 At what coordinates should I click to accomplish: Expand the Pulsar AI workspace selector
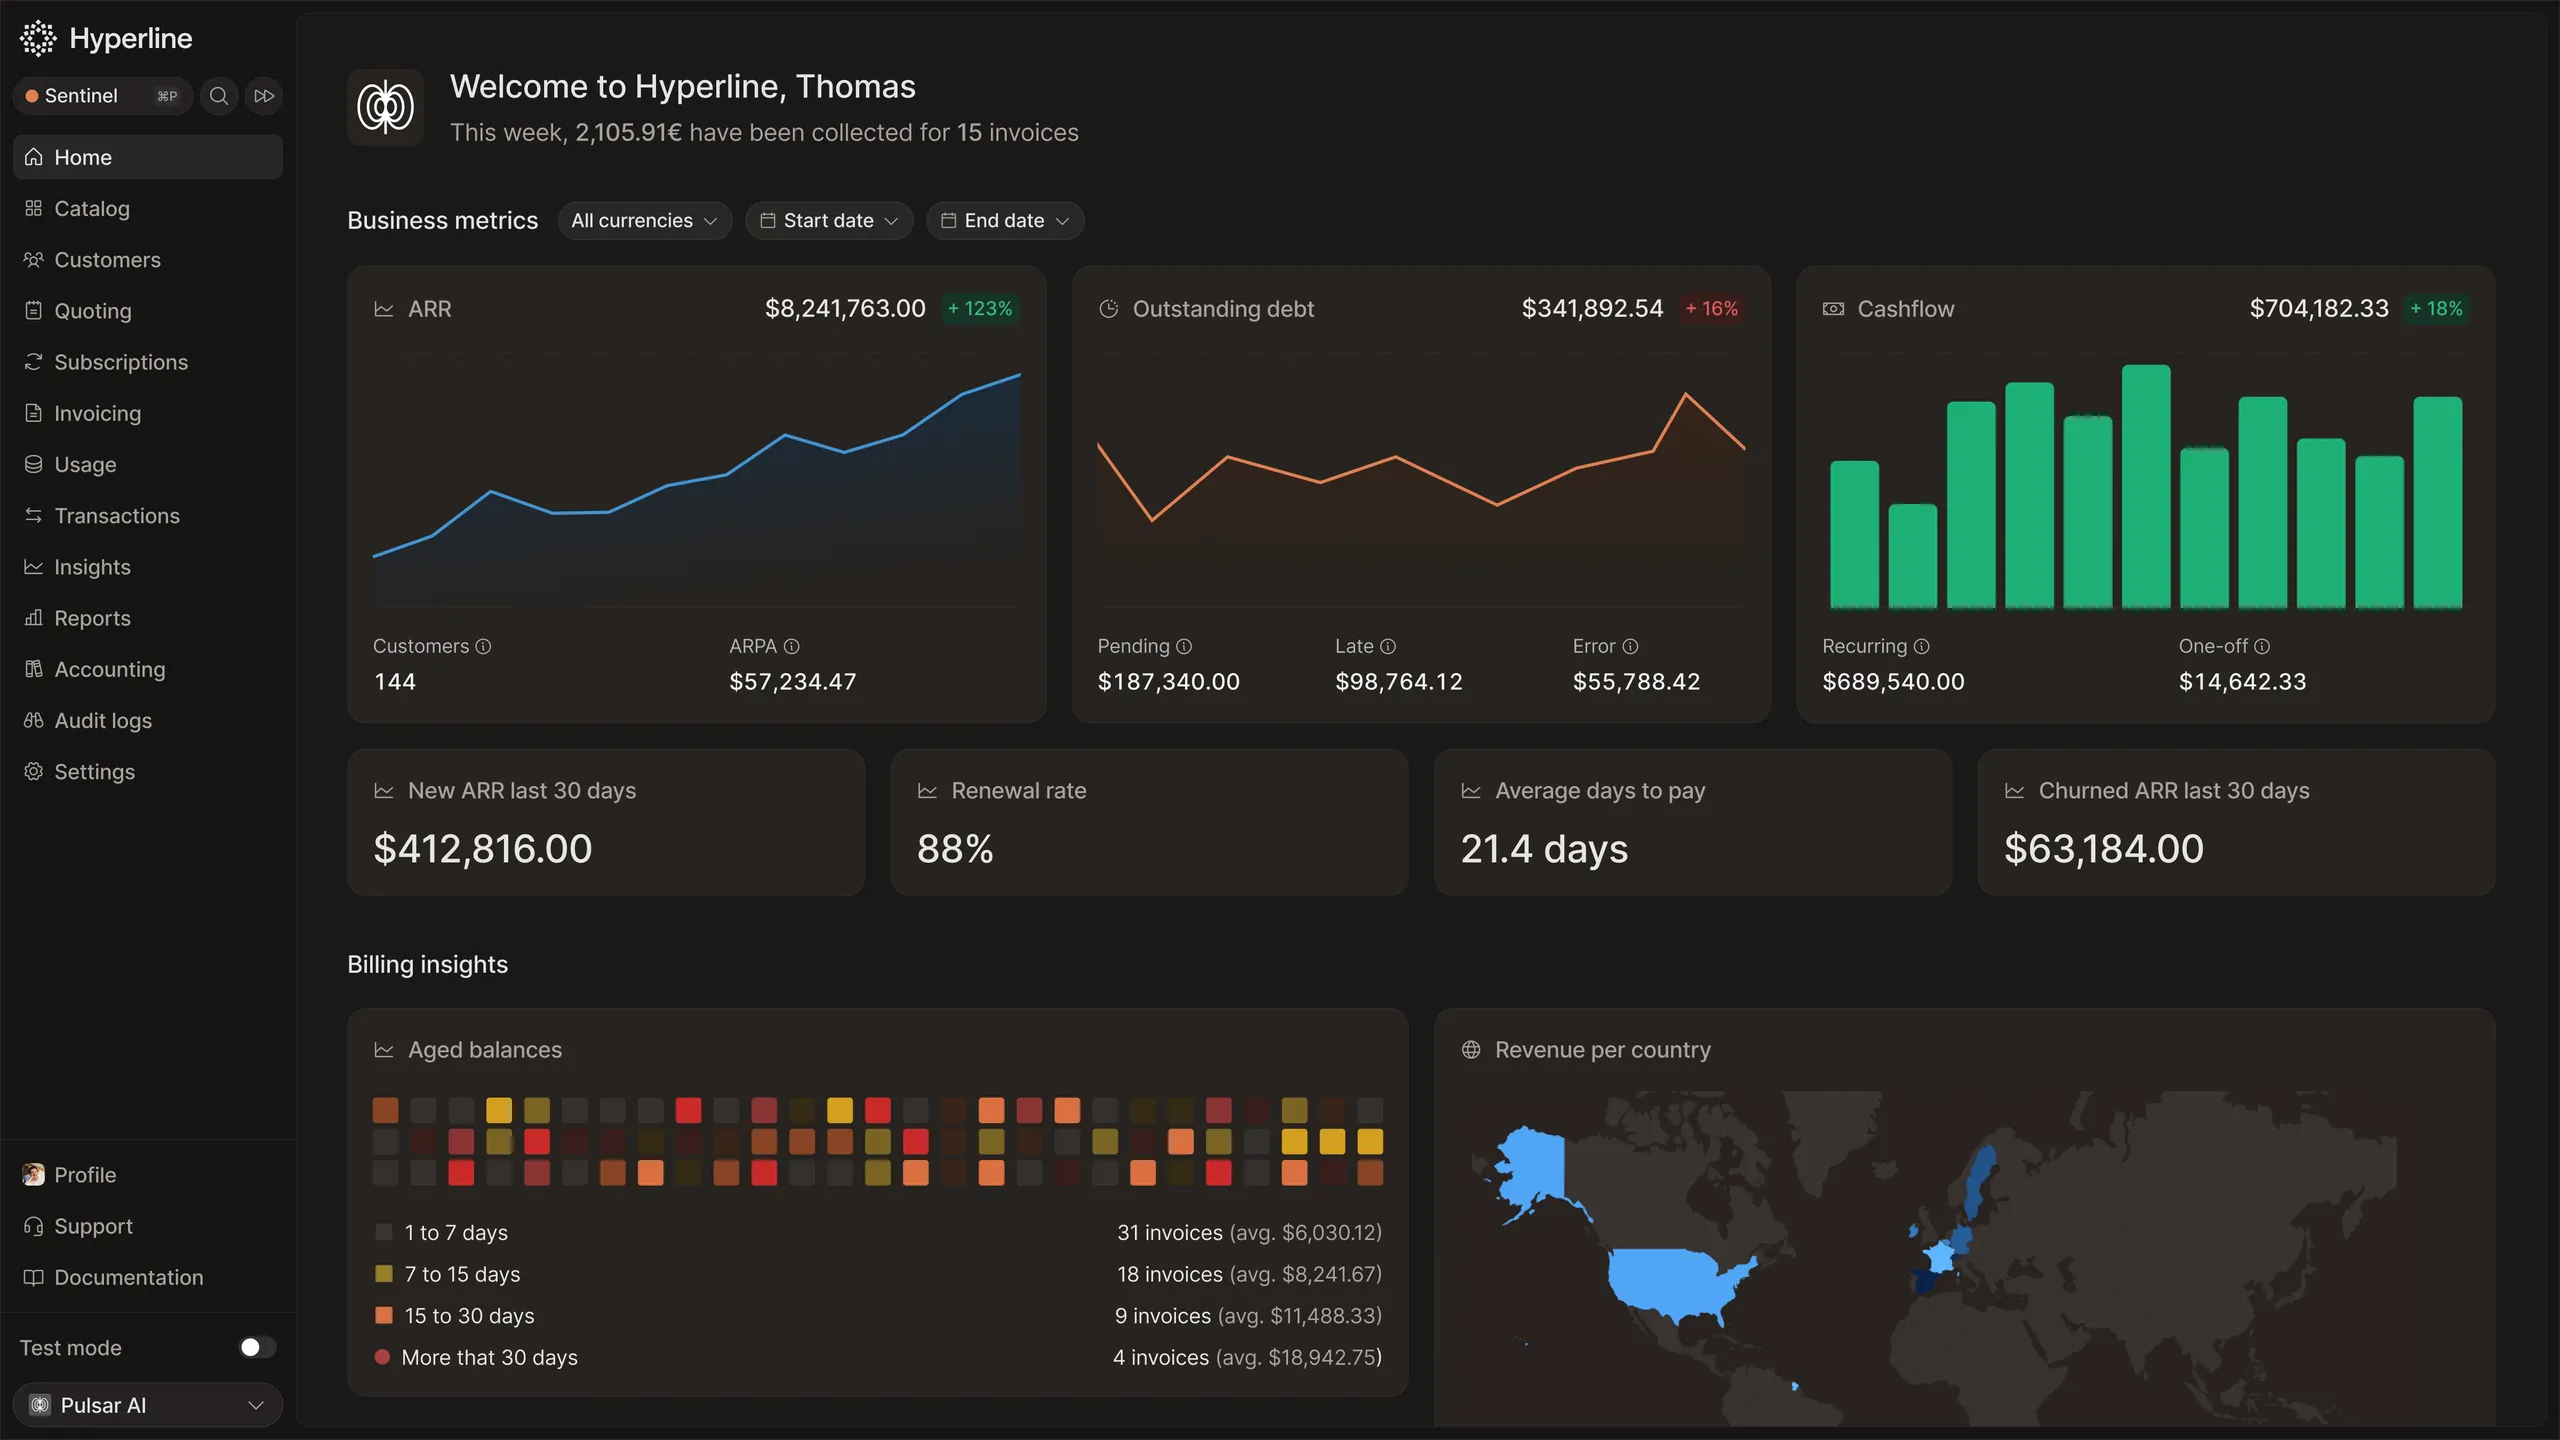148,1405
